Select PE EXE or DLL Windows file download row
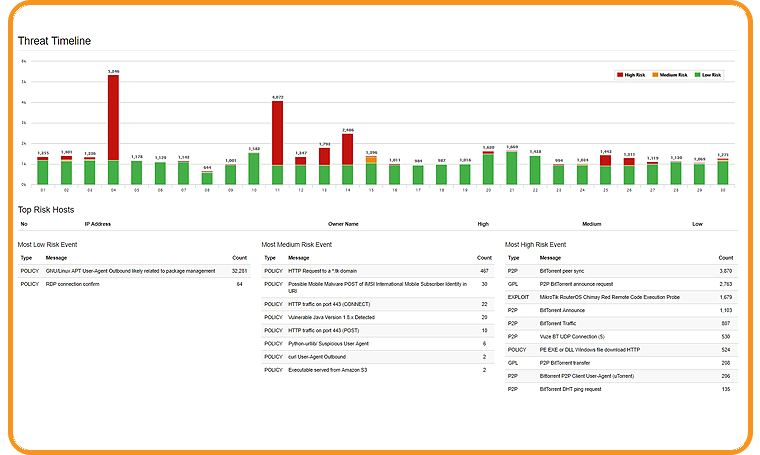Screen dimensions: 760x455 point(592,350)
